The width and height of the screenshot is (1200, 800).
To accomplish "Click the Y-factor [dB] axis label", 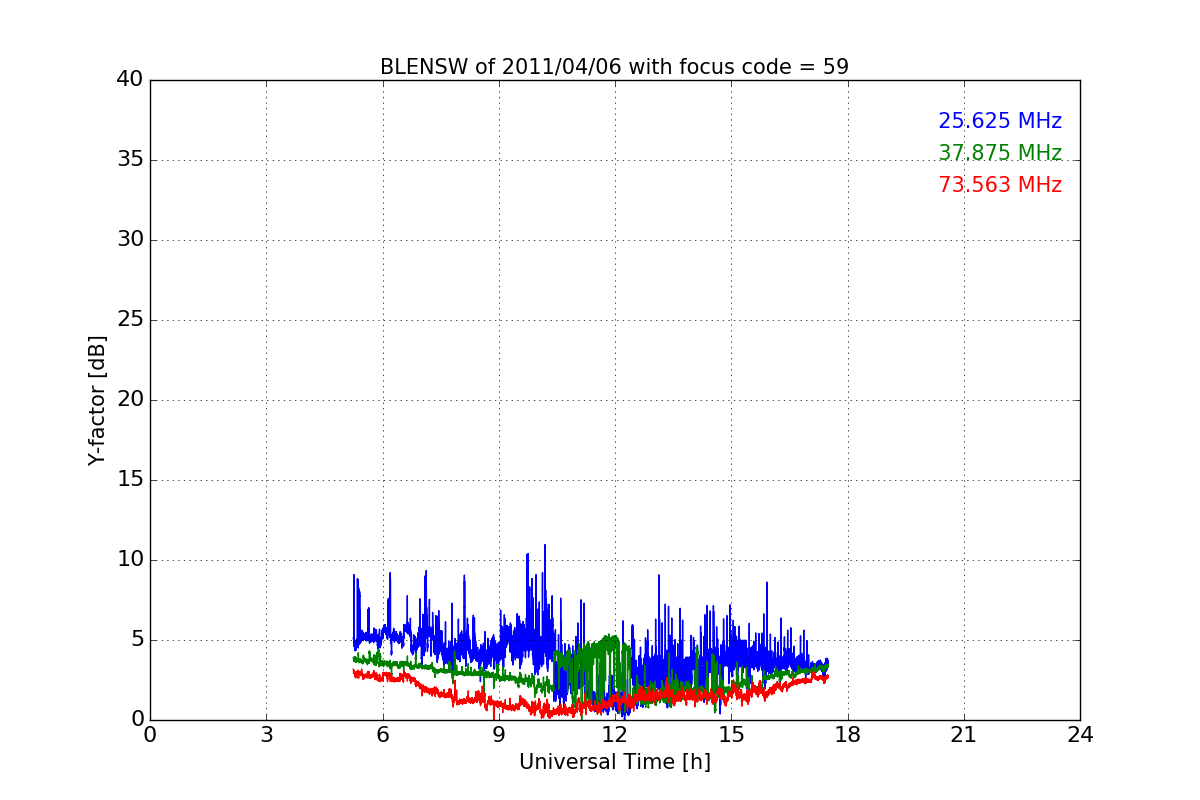I will (x=97, y=400).
